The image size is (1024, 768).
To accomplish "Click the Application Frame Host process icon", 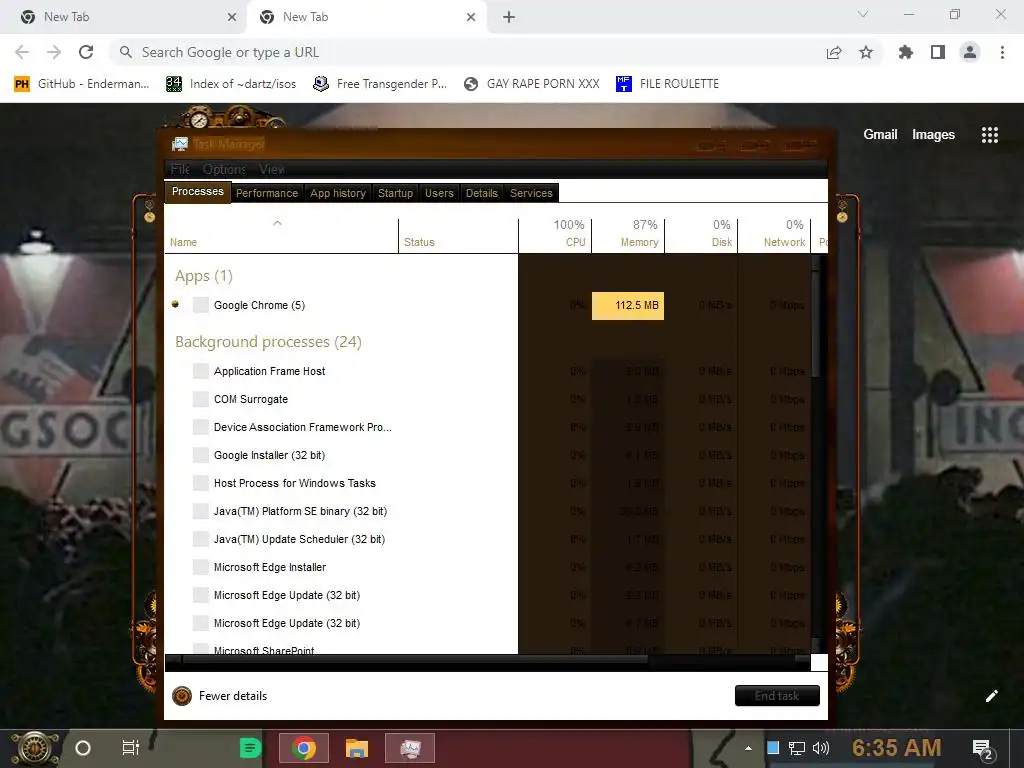I will click(x=200, y=371).
